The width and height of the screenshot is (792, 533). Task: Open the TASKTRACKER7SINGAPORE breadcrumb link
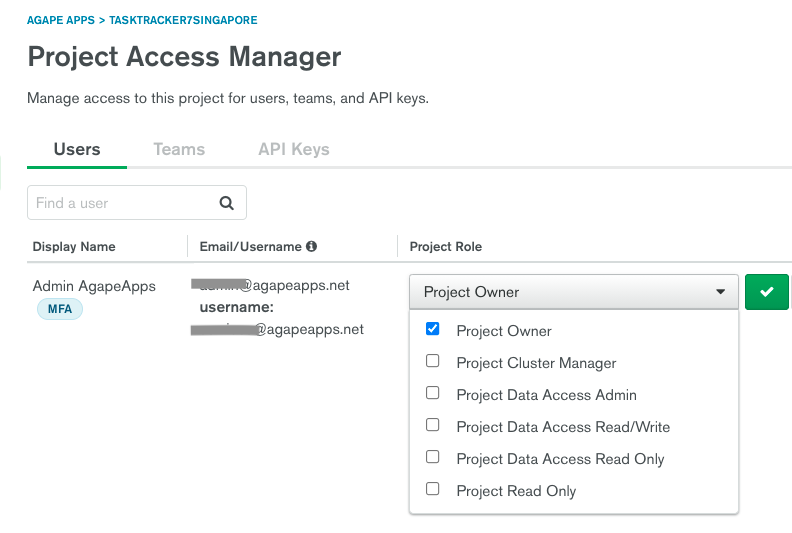pyautogui.click(x=183, y=20)
